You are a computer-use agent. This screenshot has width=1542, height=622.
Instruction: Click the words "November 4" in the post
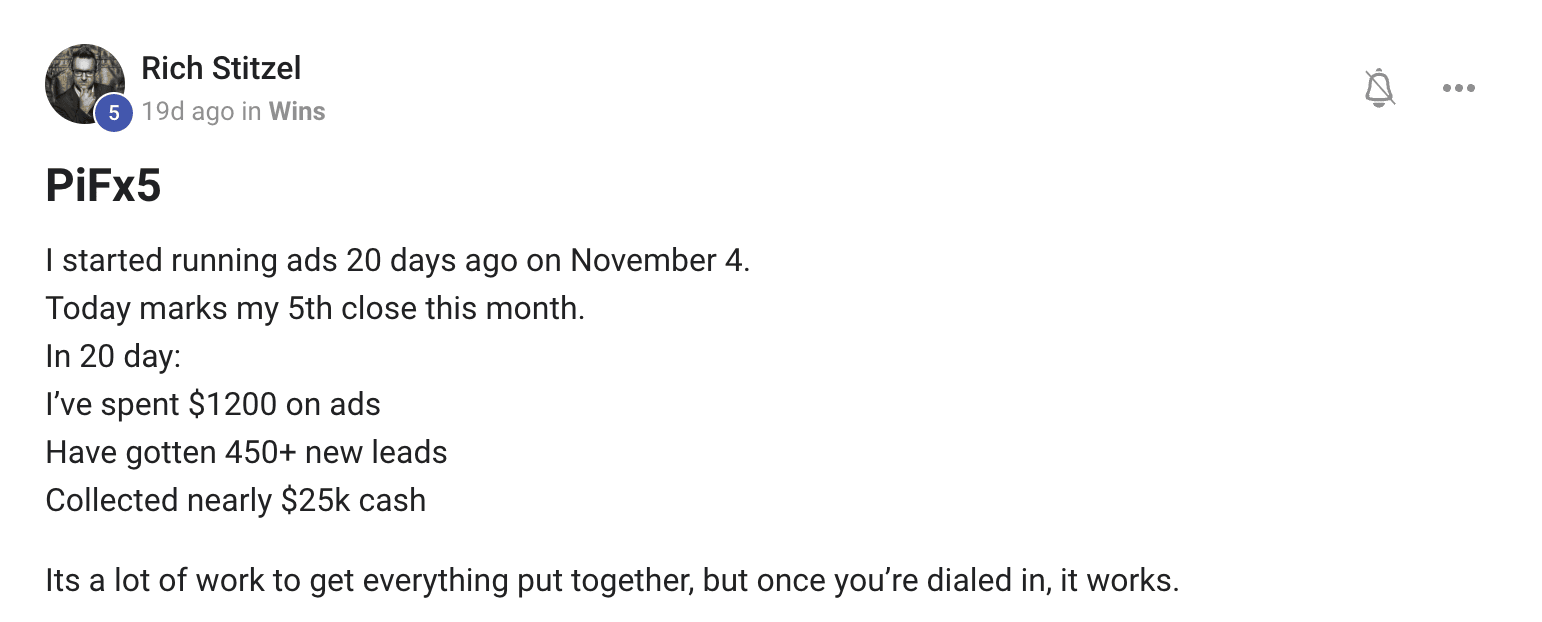click(x=658, y=260)
